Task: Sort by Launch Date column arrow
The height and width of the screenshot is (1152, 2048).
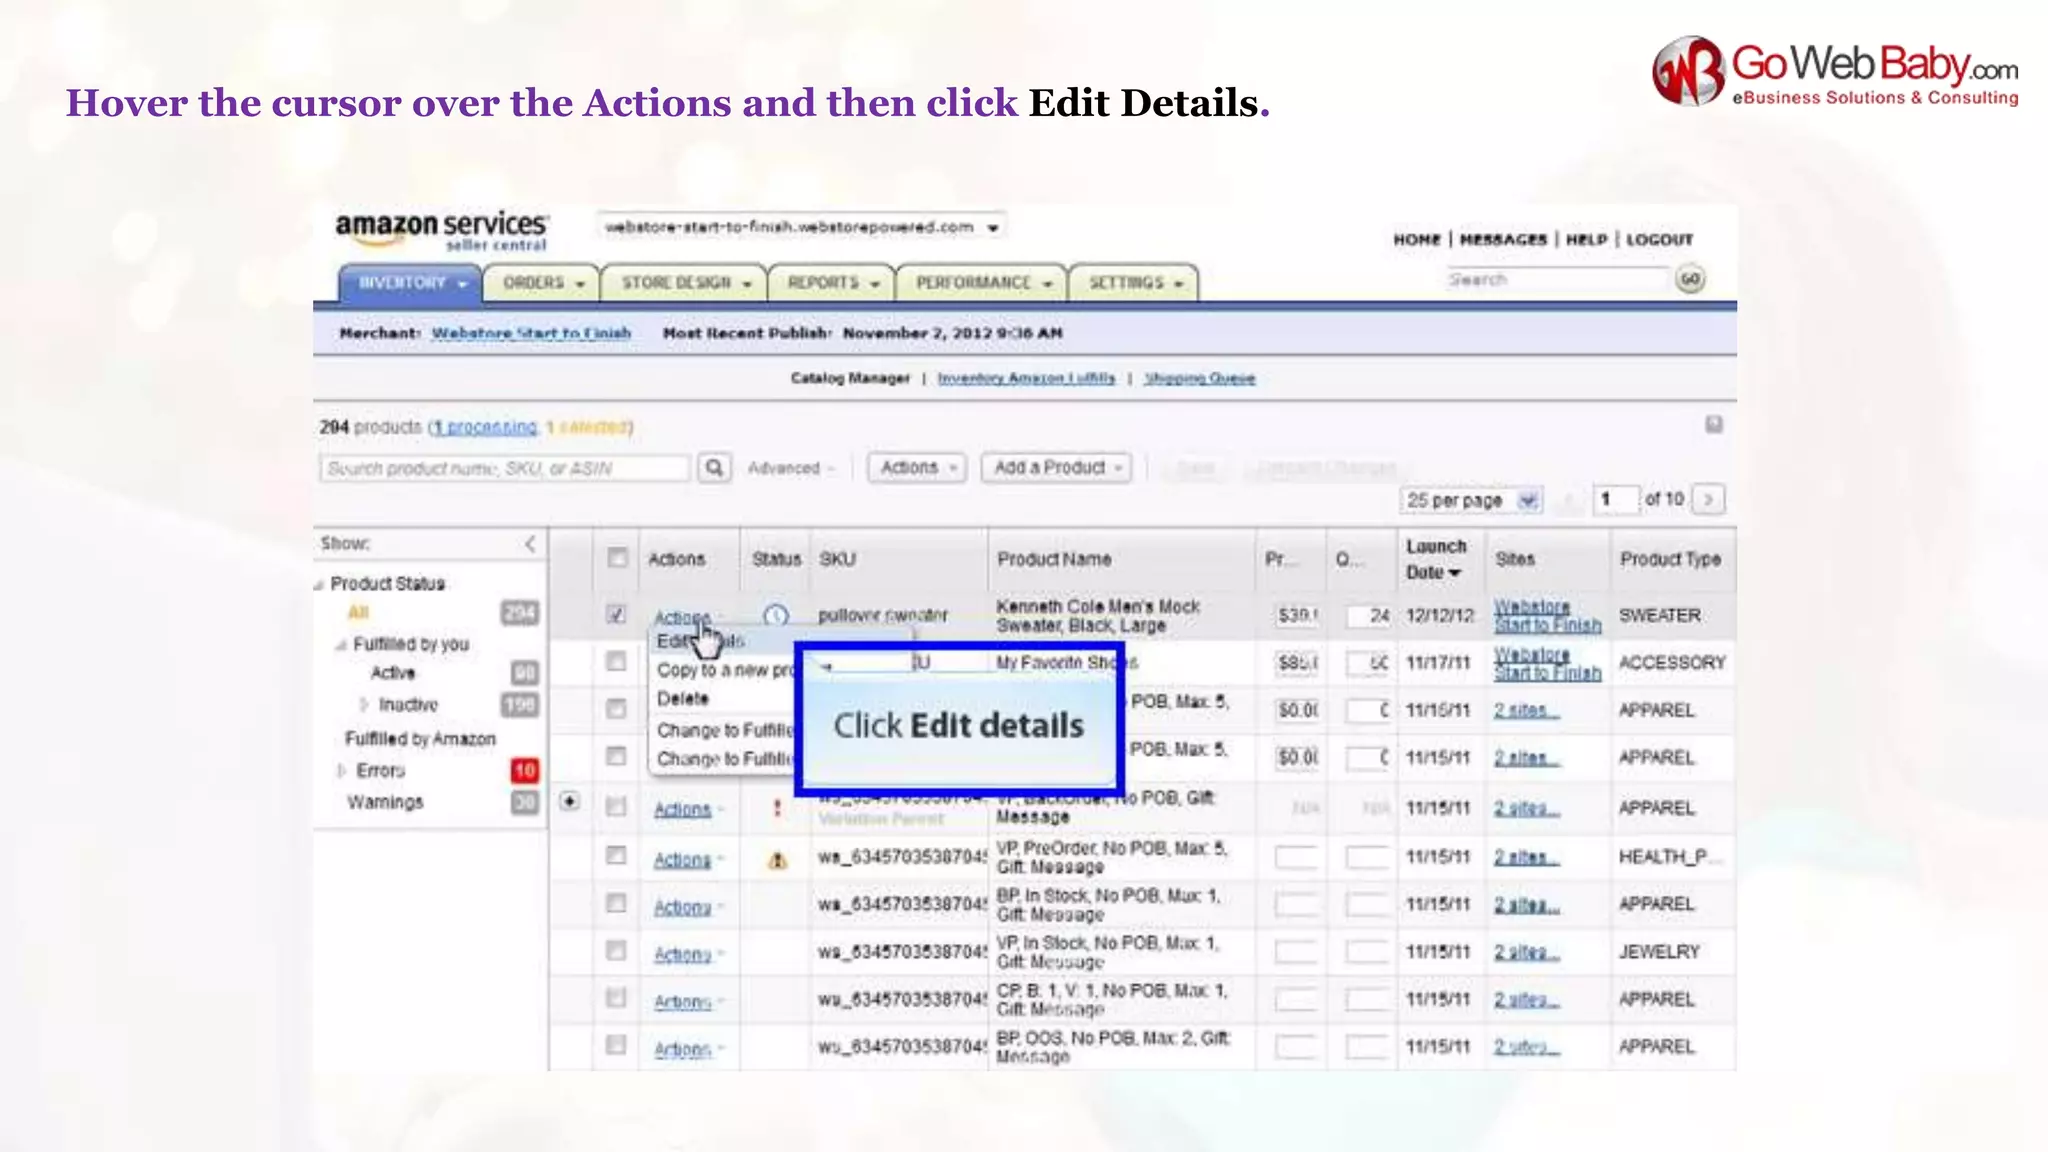Action: click(1455, 573)
